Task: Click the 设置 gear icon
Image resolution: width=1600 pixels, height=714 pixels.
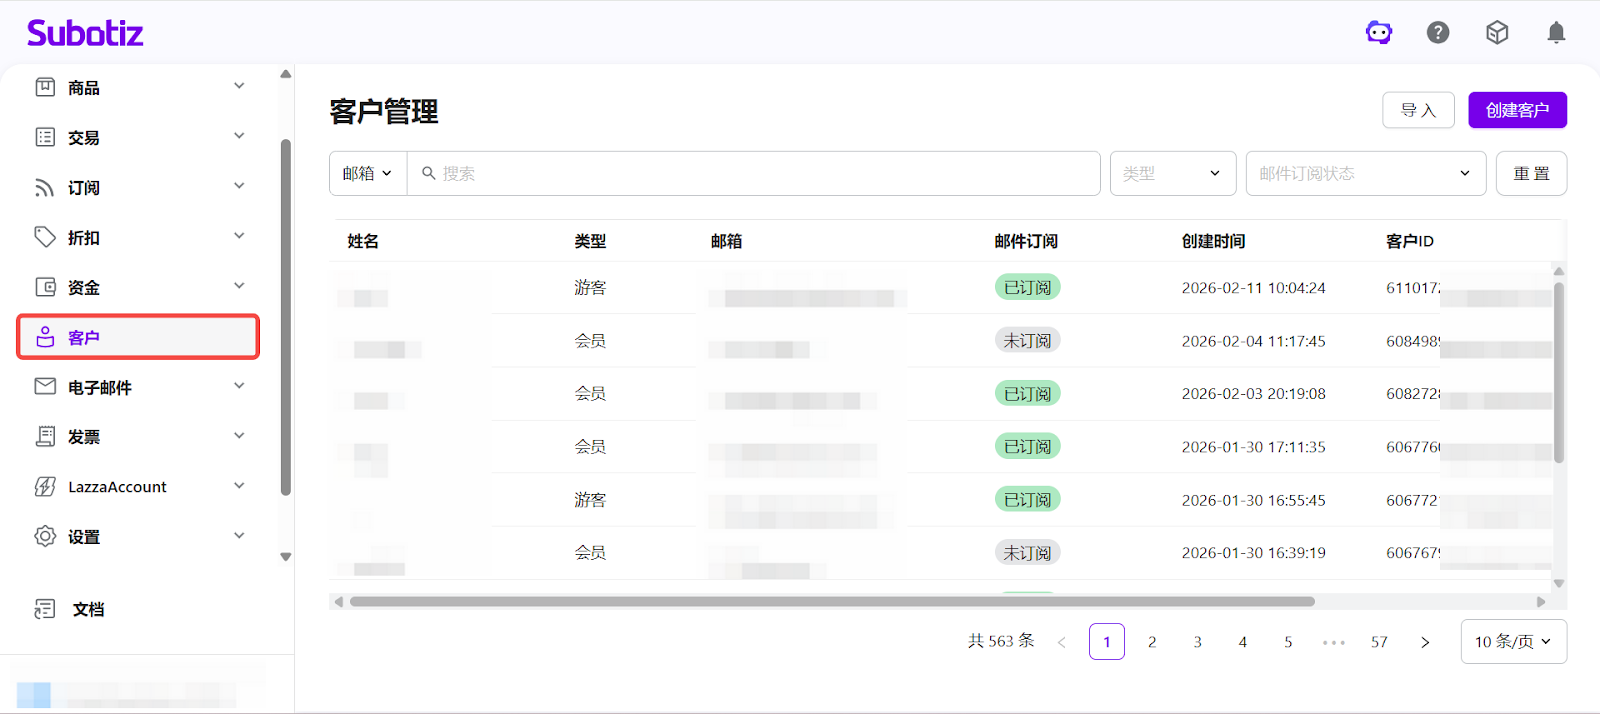Action: (45, 536)
